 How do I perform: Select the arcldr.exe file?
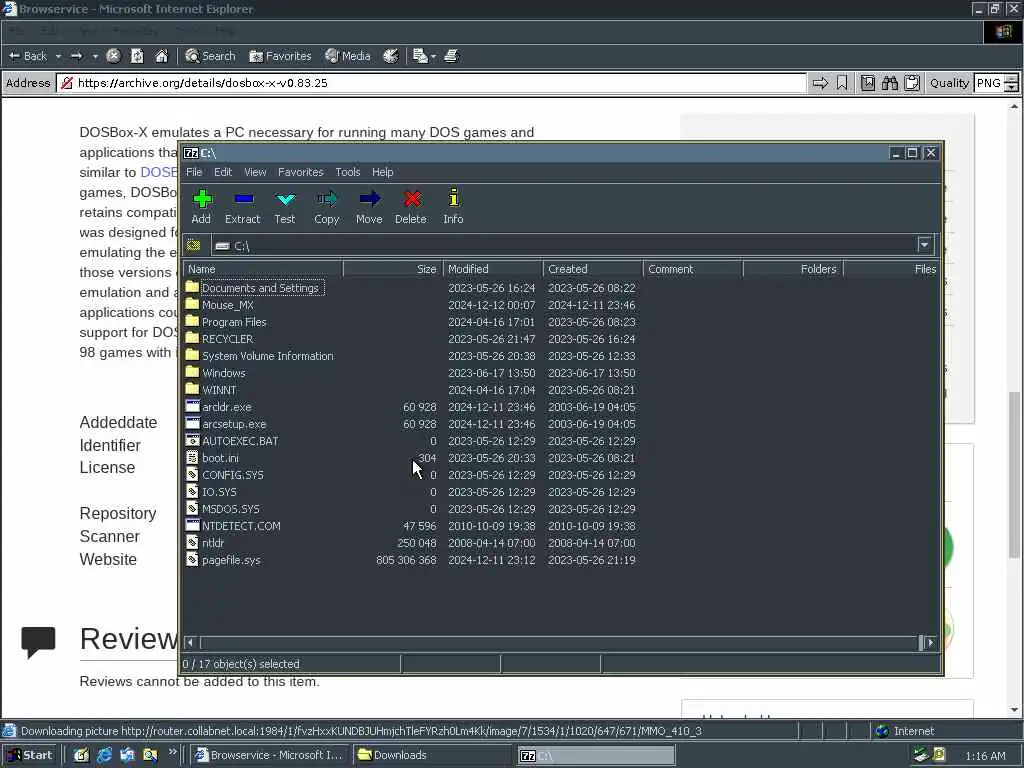pyautogui.click(x=226, y=407)
